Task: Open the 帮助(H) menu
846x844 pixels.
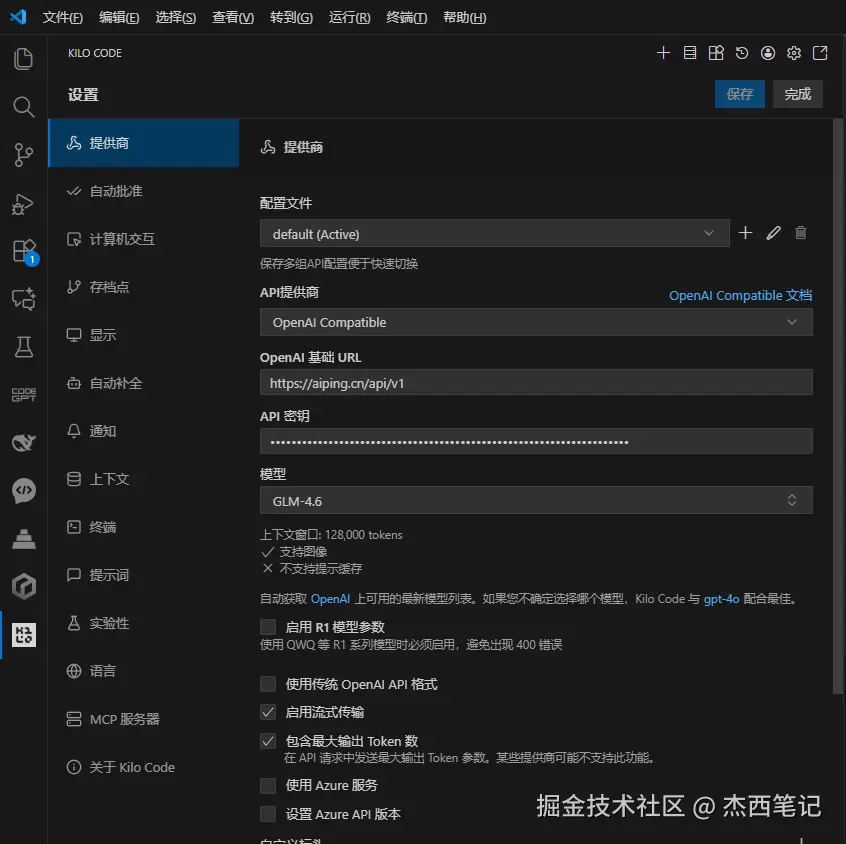Action: (x=464, y=17)
